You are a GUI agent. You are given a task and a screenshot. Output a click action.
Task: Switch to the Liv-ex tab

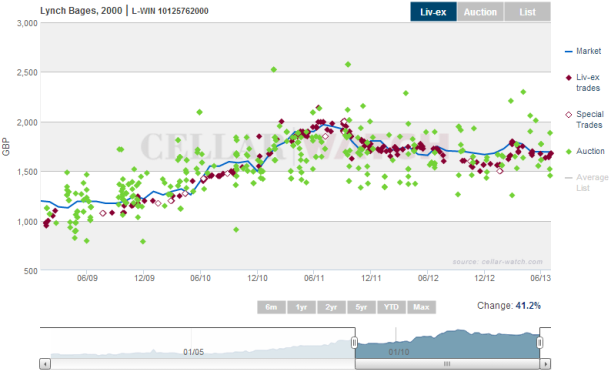pyautogui.click(x=433, y=12)
